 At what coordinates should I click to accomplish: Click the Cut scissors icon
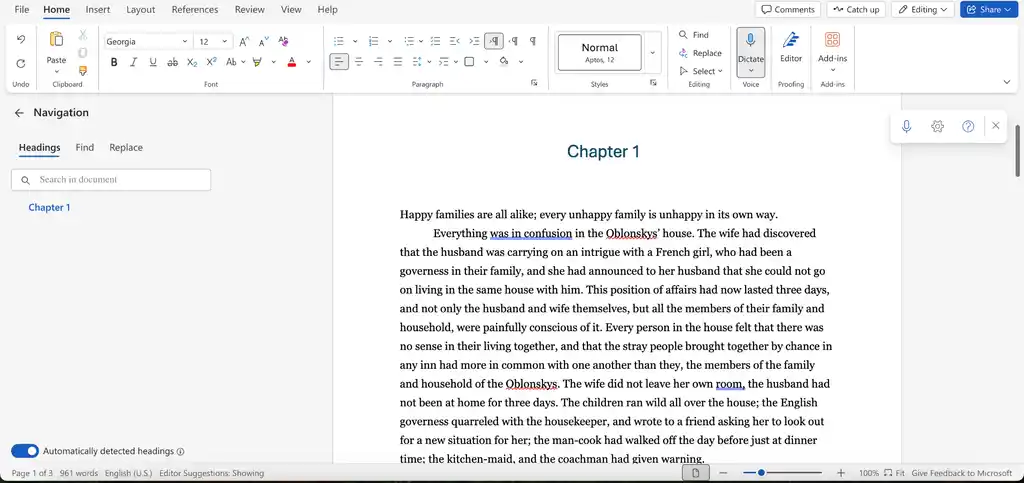coord(83,35)
